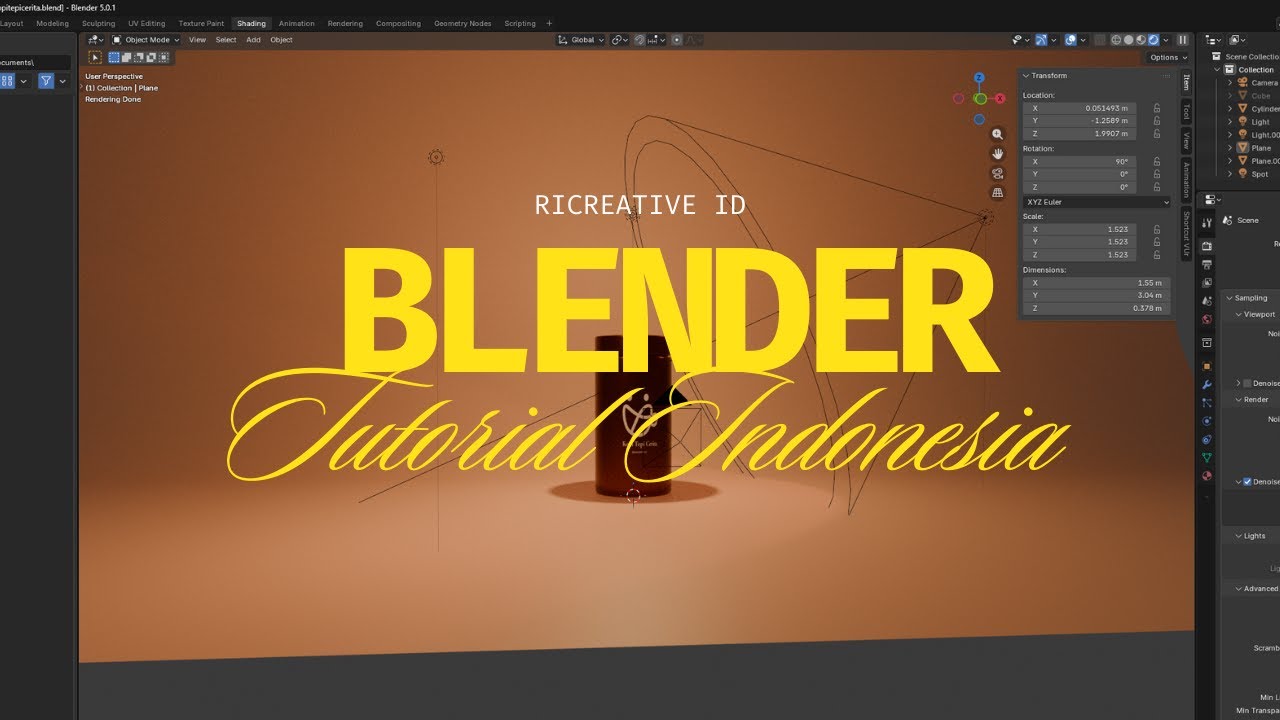
Task: Switch to Rendered shading mode sphere
Action: pyautogui.click(x=1154, y=40)
